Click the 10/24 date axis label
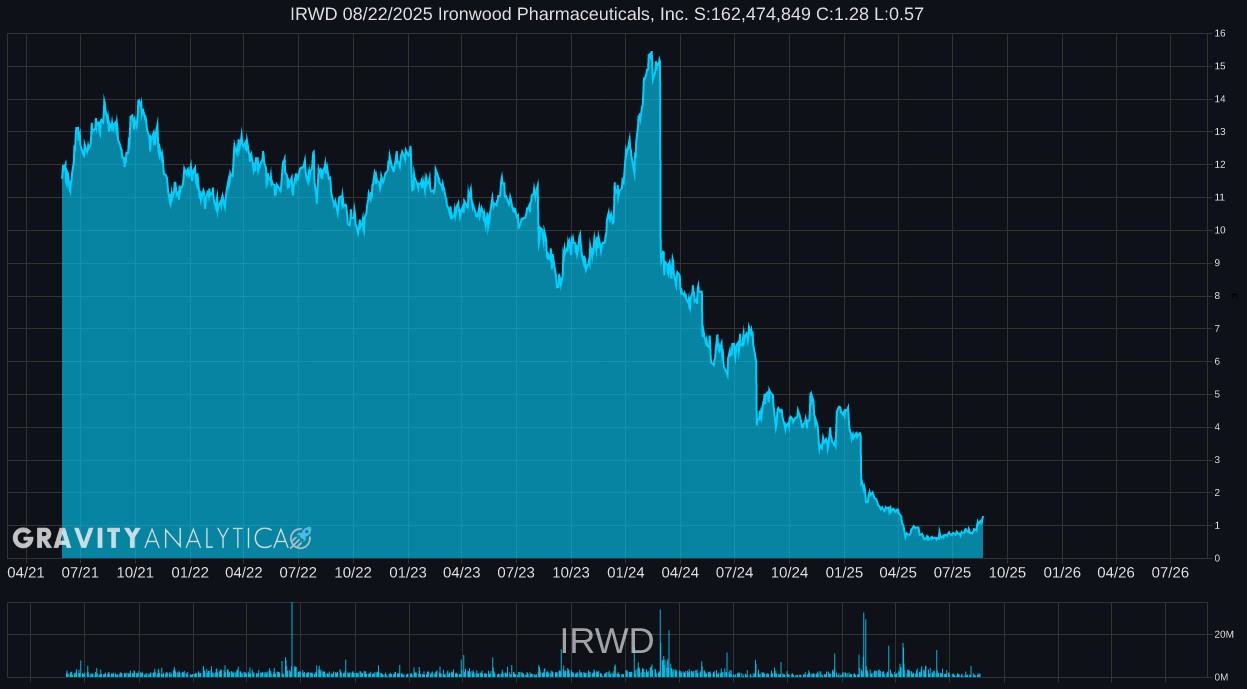This screenshot has height=689, width=1247. click(789, 572)
